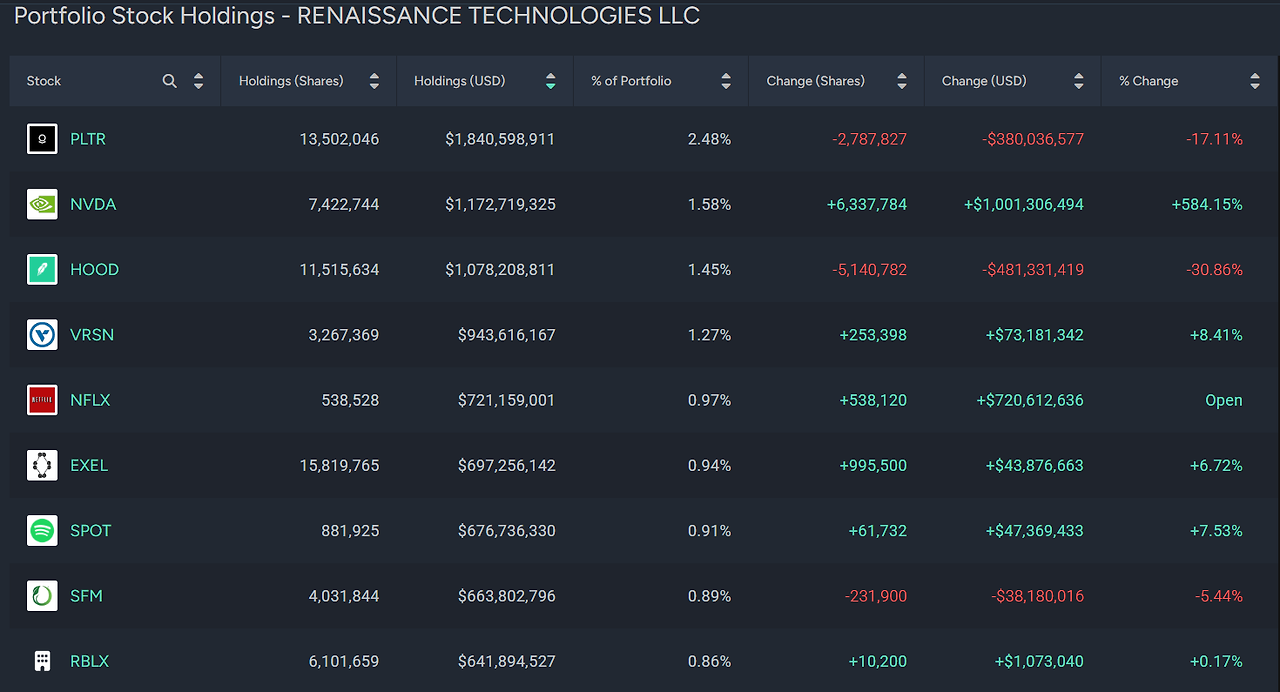Toggle sorting on the Holdings (USD) column
The width and height of the screenshot is (1280, 692).
[x=550, y=80]
